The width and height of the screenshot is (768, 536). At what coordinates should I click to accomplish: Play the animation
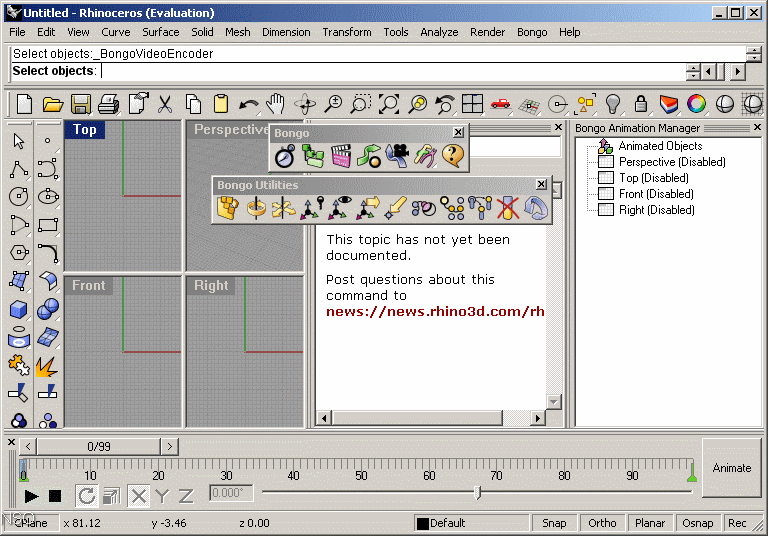[31, 496]
